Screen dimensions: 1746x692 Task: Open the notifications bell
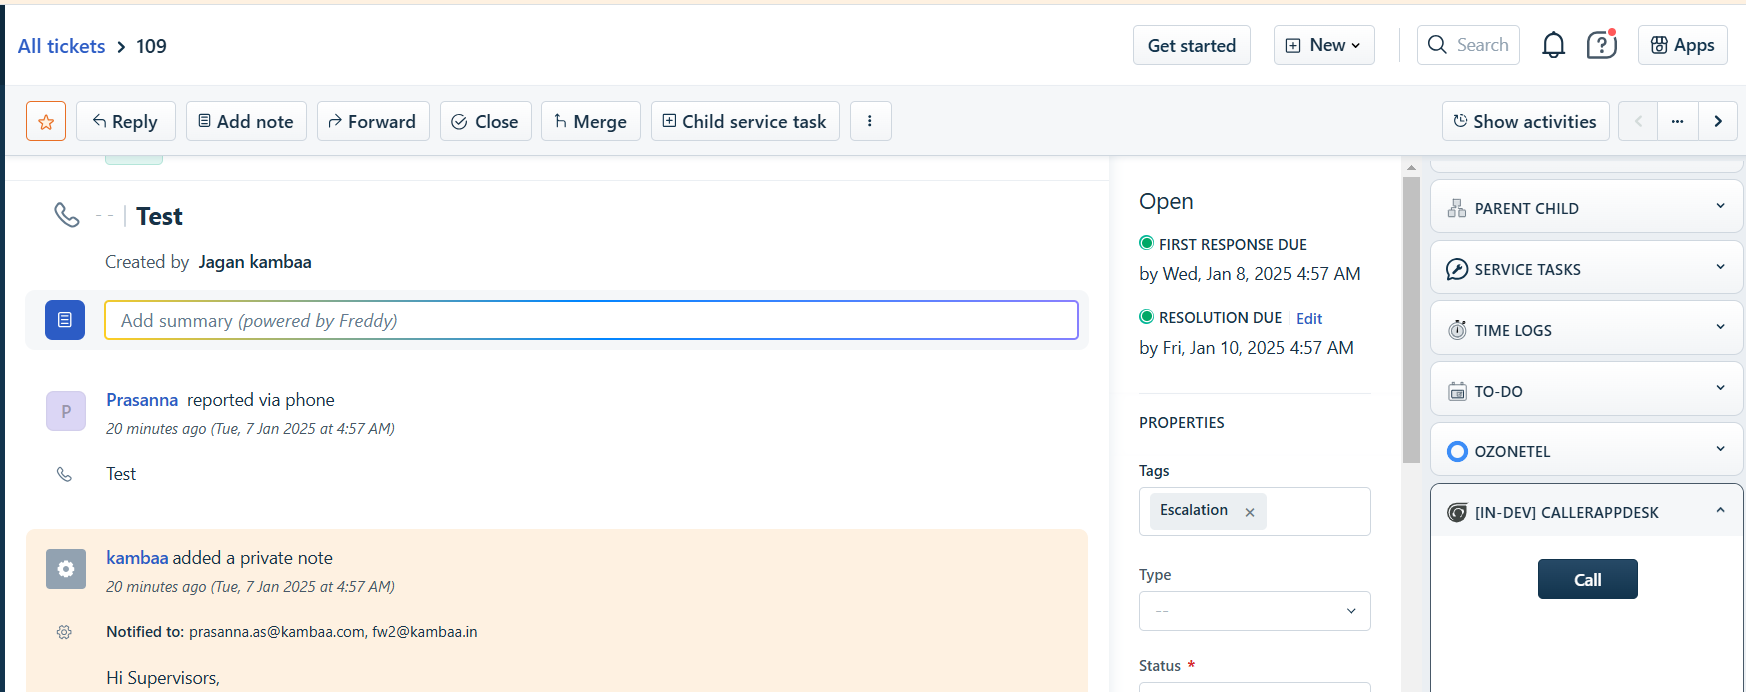click(x=1553, y=45)
